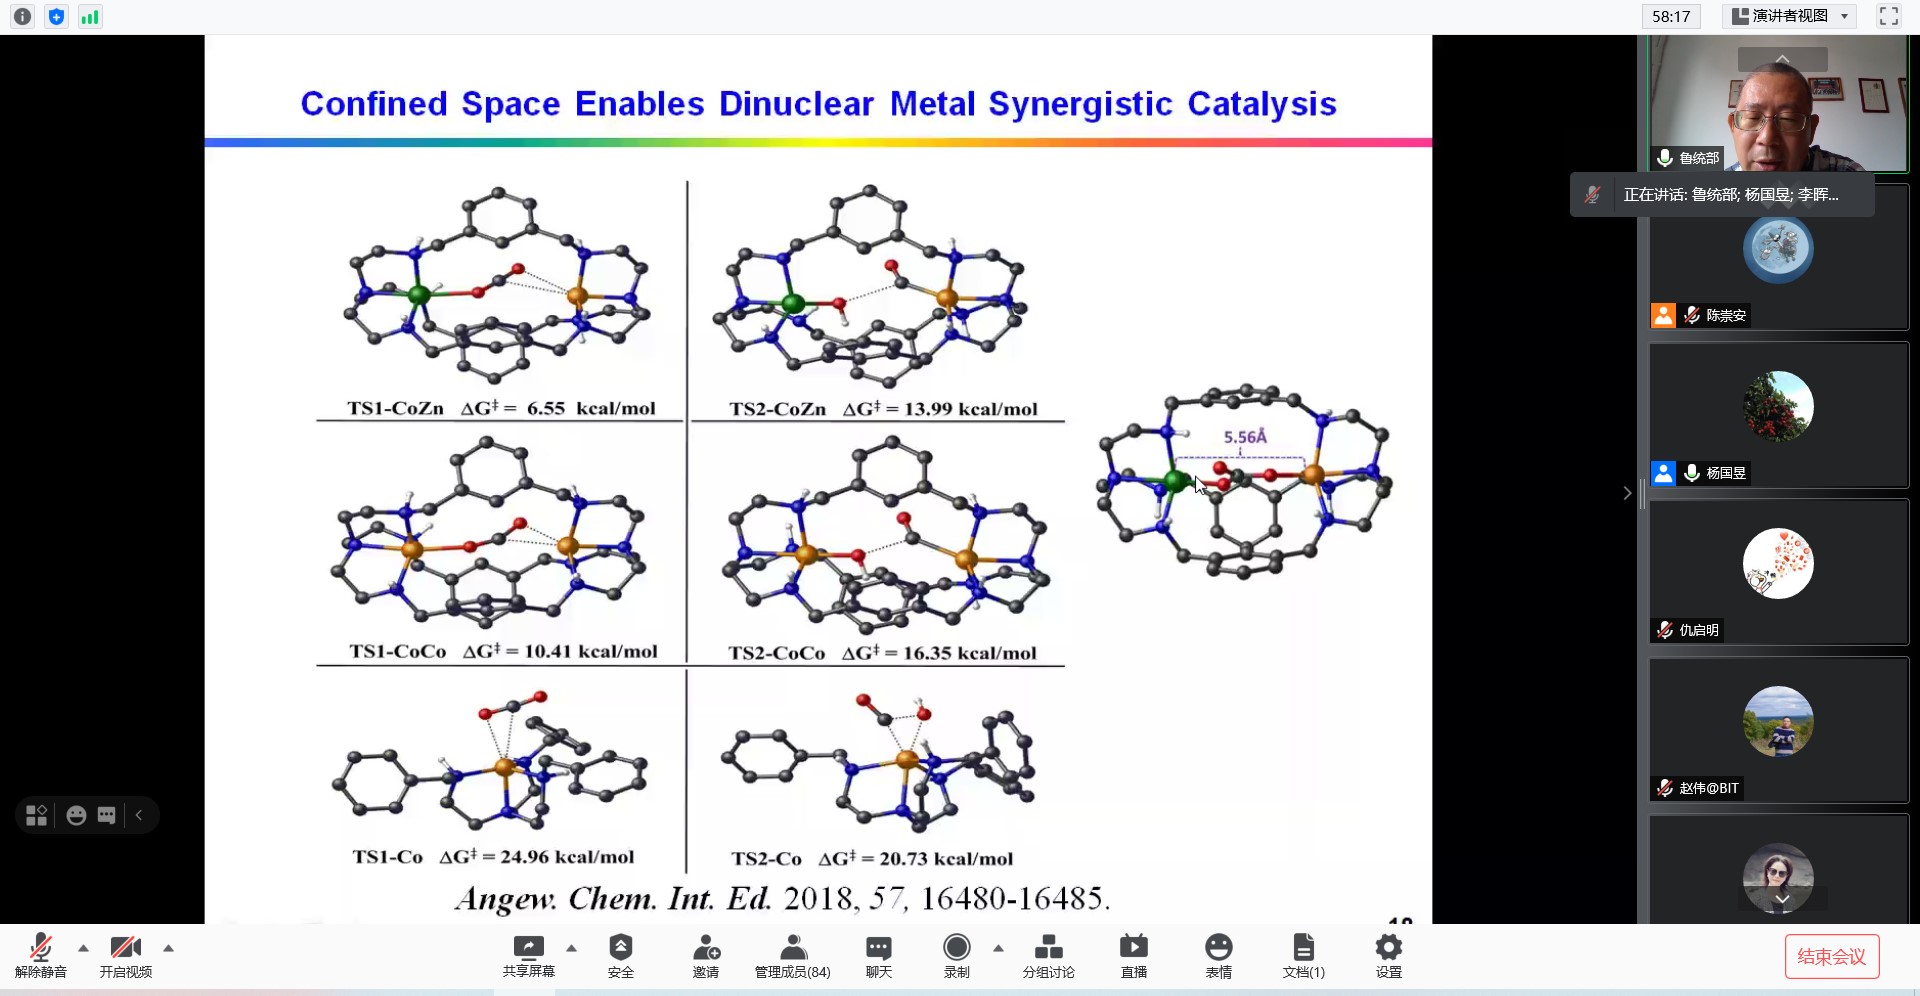1920x996 pixels.
Task: Open the 设置 settings gear
Action: [1388, 955]
